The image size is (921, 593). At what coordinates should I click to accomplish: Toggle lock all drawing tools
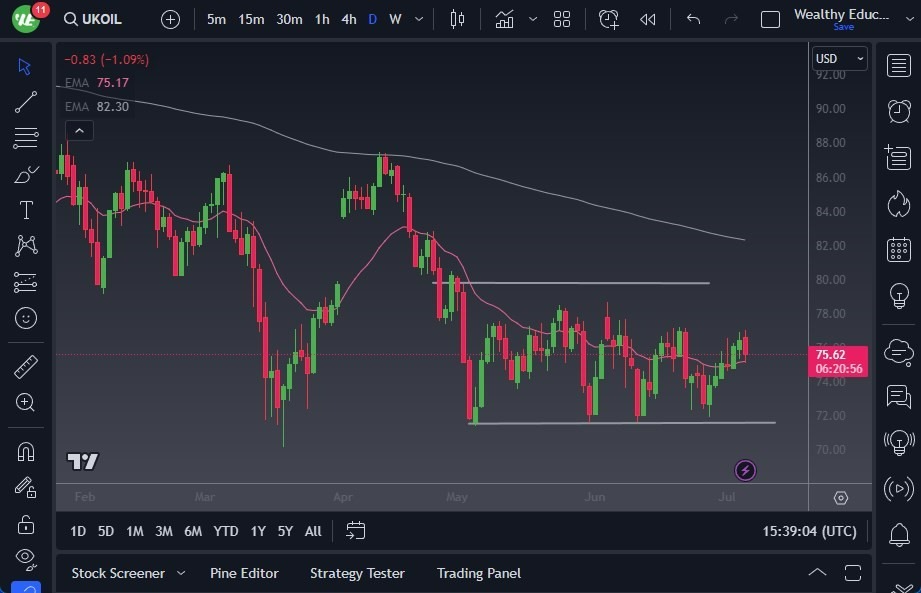(26, 524)
